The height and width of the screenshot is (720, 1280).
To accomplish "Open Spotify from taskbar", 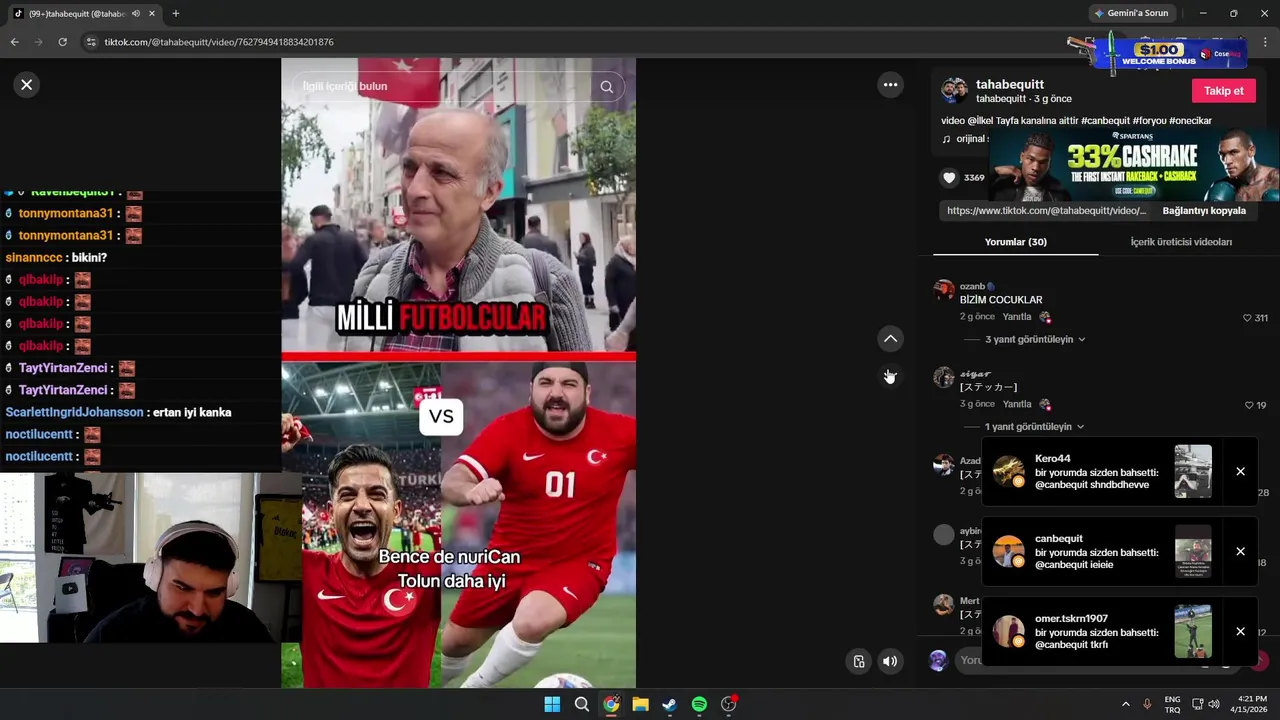I will (x=699, y=704).
